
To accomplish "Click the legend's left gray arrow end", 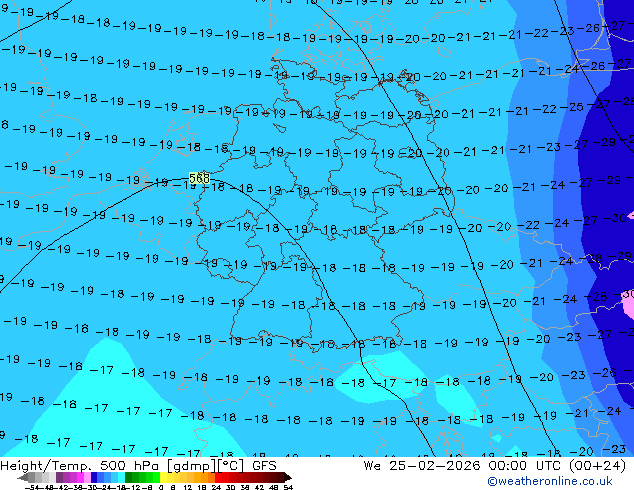I will point(23,477).
